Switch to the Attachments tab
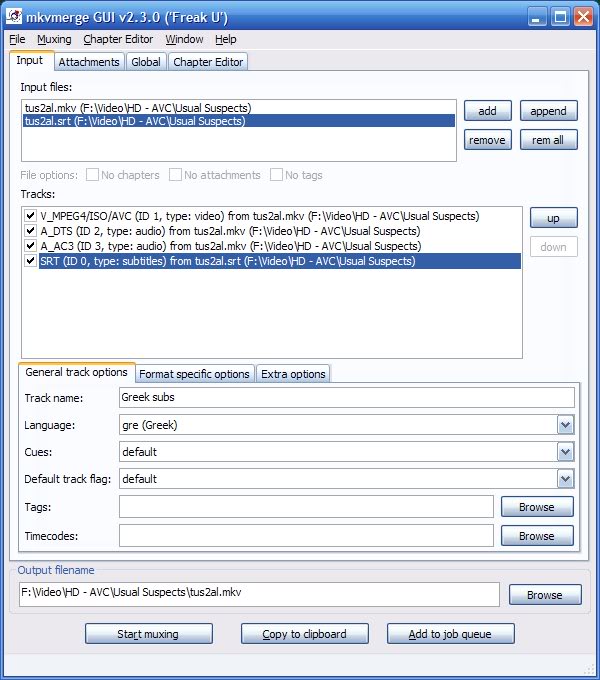The width and height of the screenshot is (600, 680). tap(89, 62)
